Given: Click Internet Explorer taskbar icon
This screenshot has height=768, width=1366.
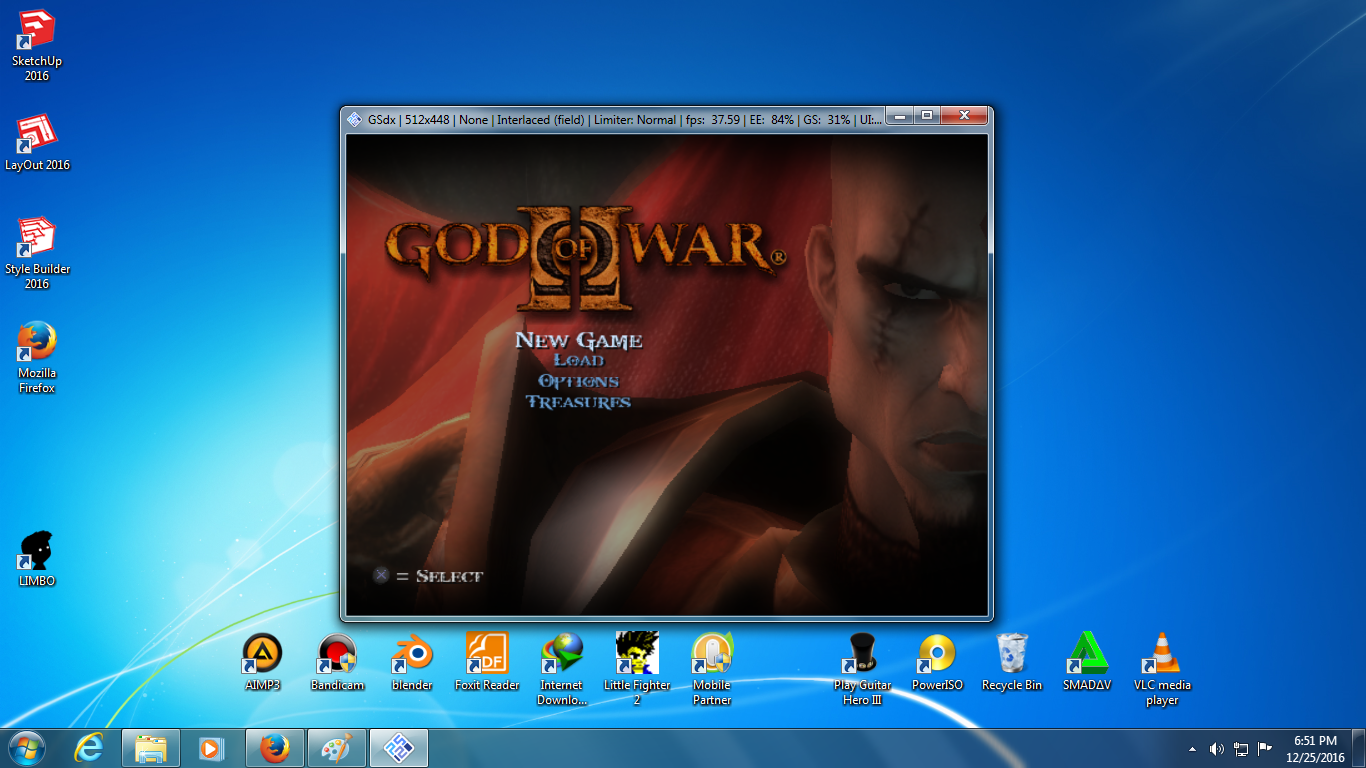Looking at the screenshot, I should tap(89, 748).
